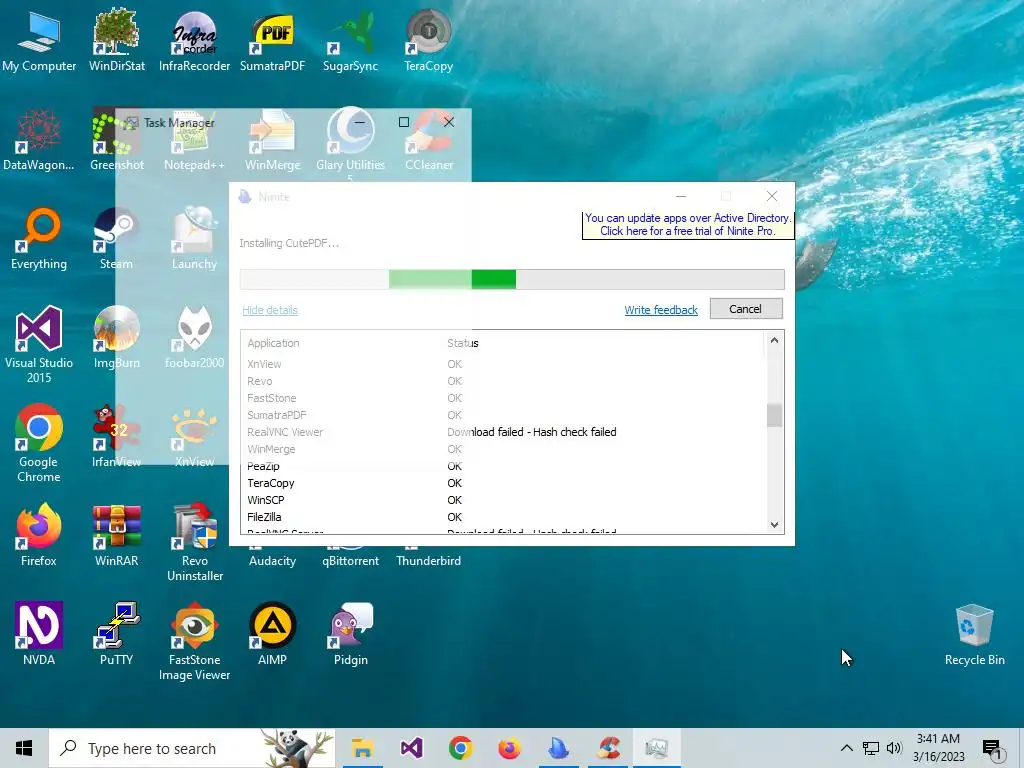Select the AIMP desktop shortcut
The width and height of the screenshot is (1024, 768).
click(272, 634)
